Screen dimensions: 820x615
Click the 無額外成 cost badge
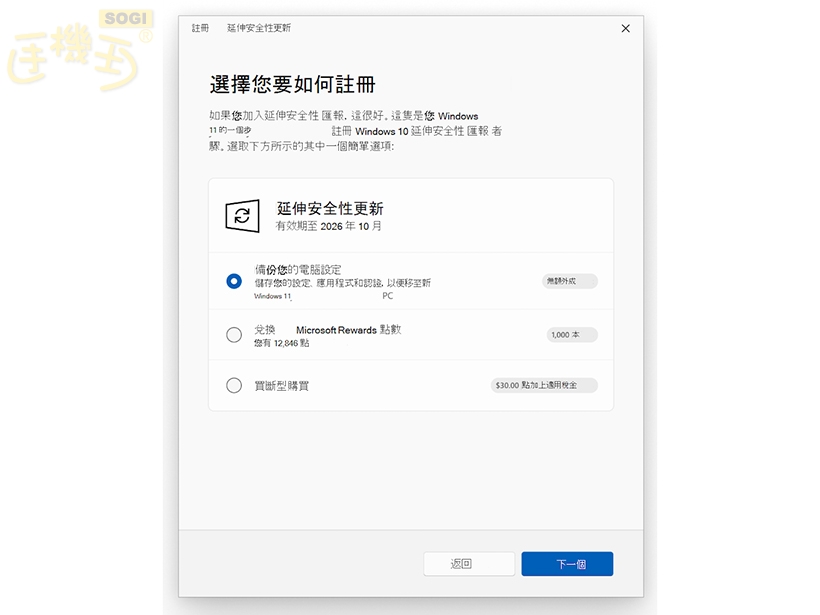570,282
